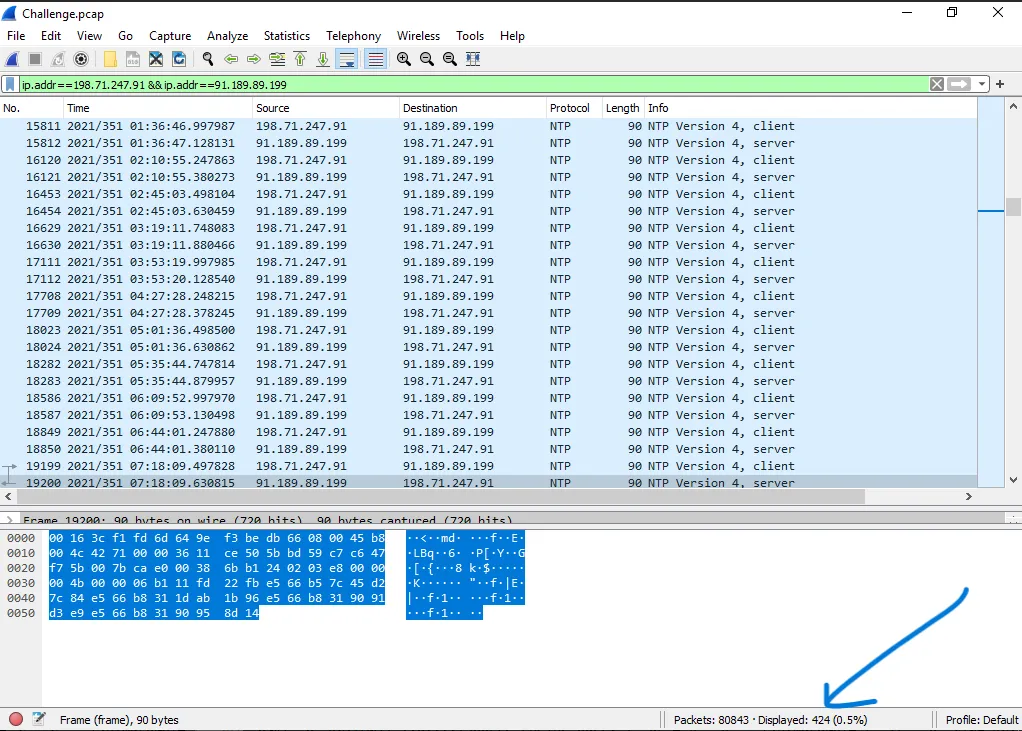
Task: Open the Wireless menu
Action: coord(418,36)
